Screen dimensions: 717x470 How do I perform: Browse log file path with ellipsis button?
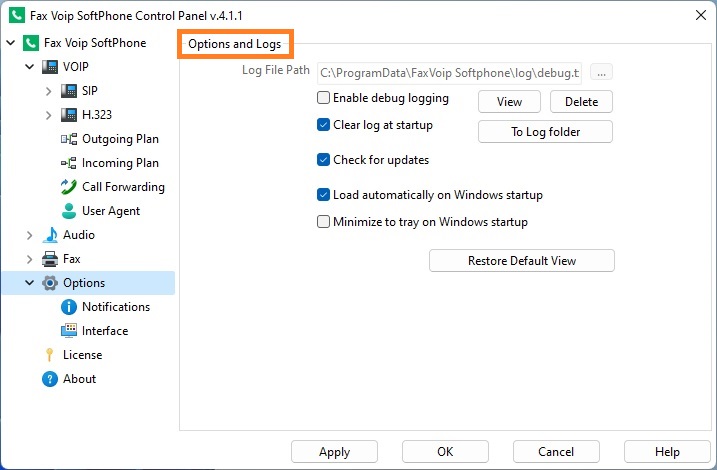coord(601,72)
